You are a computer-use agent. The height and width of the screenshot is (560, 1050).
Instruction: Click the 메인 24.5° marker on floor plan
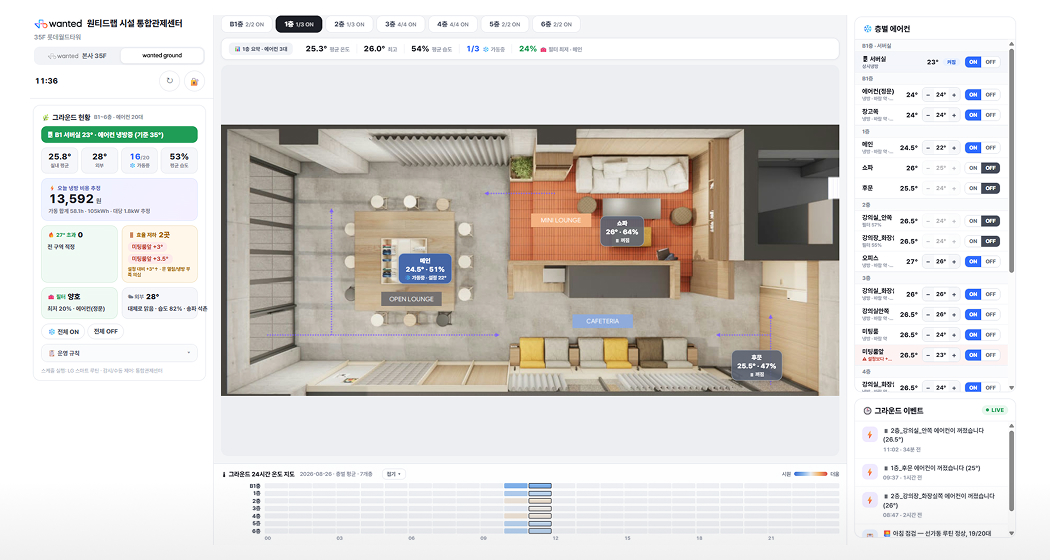click(425, 269)
